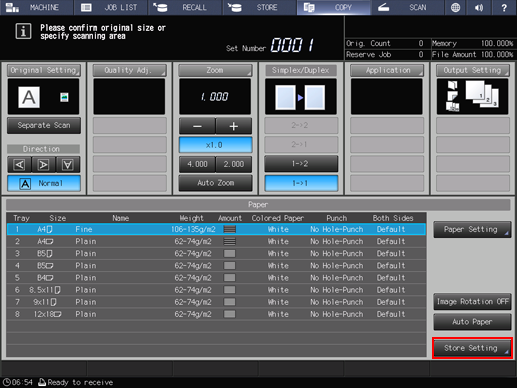Click the tray 8 paper amount indicator
517x388 pixels.
tap(230, 314)
